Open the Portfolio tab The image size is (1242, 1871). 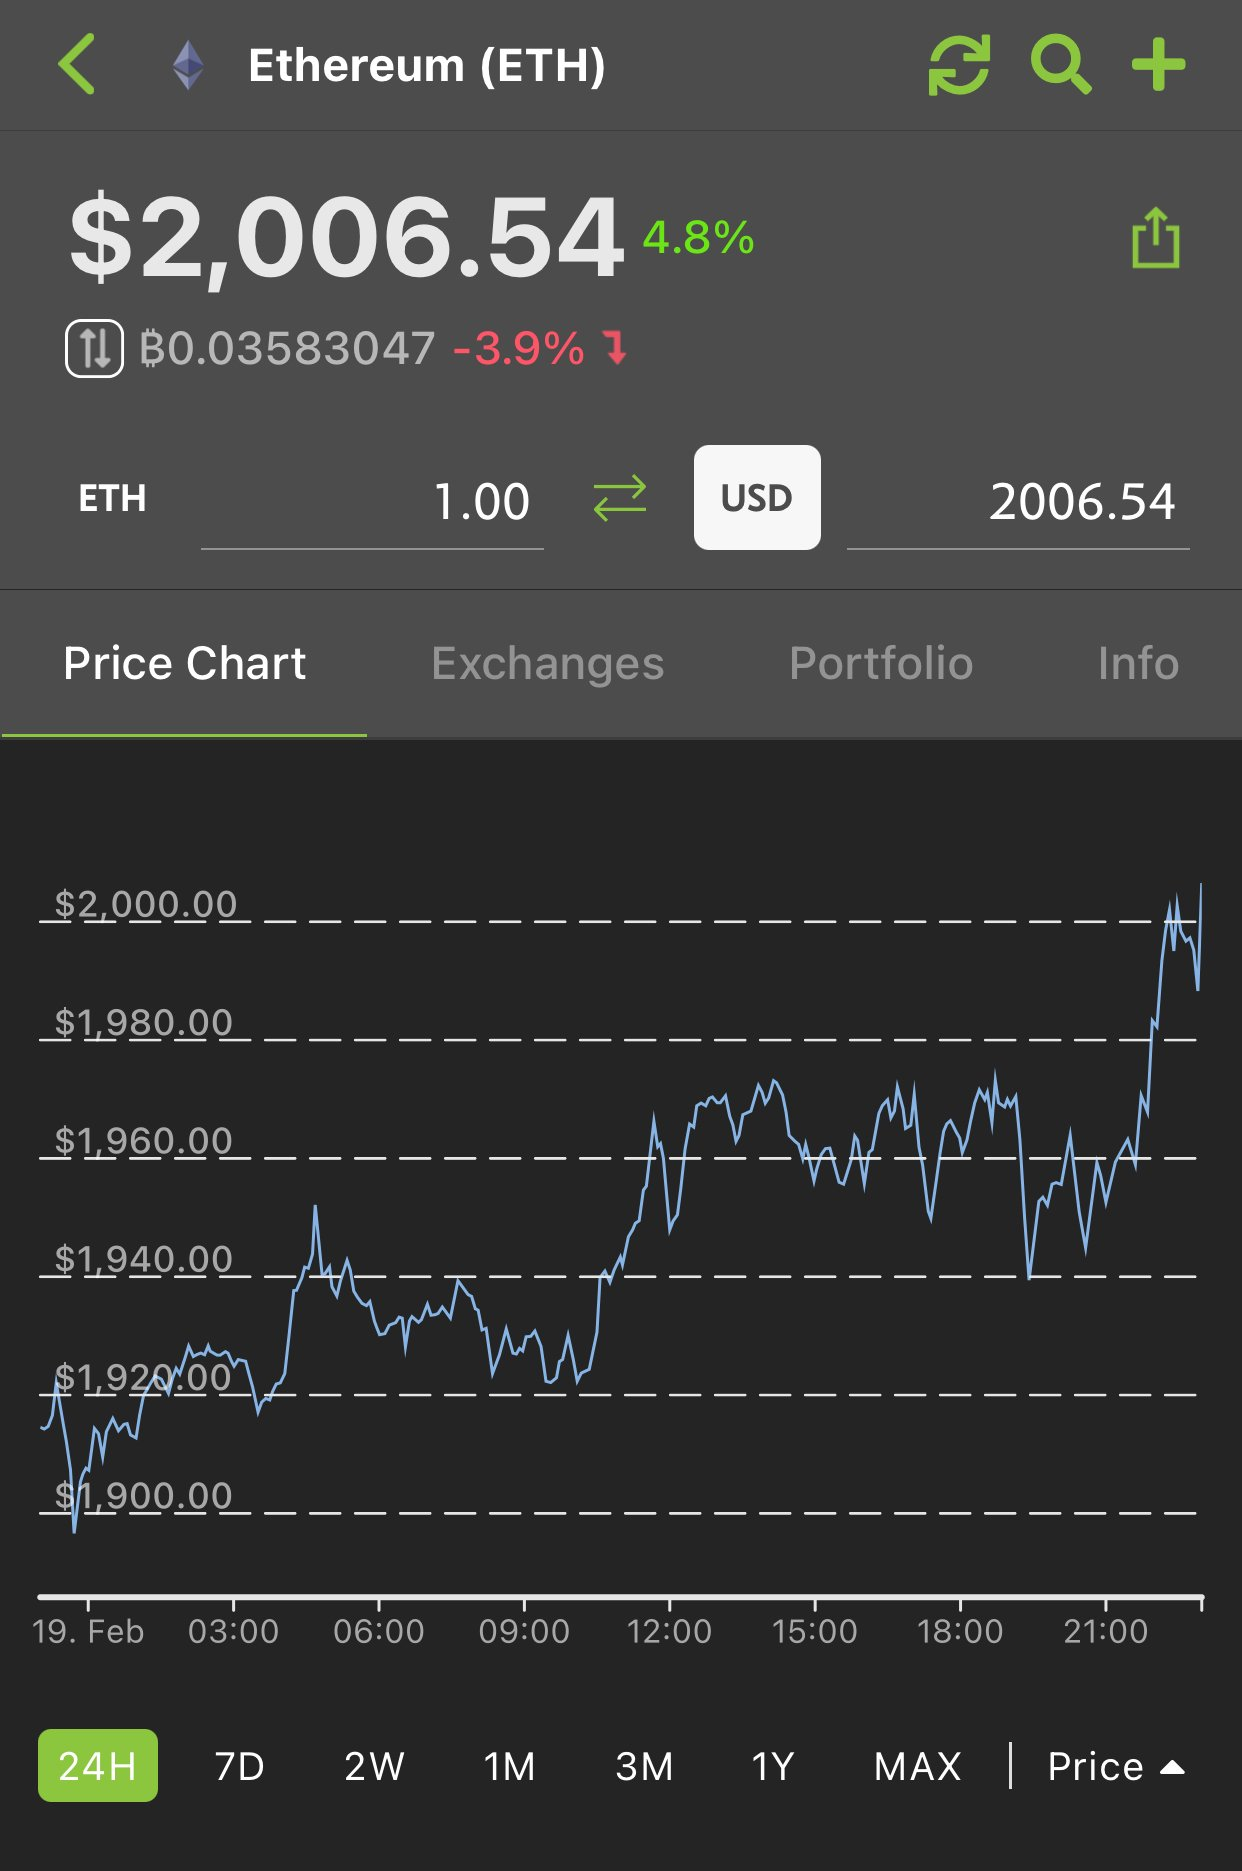coord(881,664)
